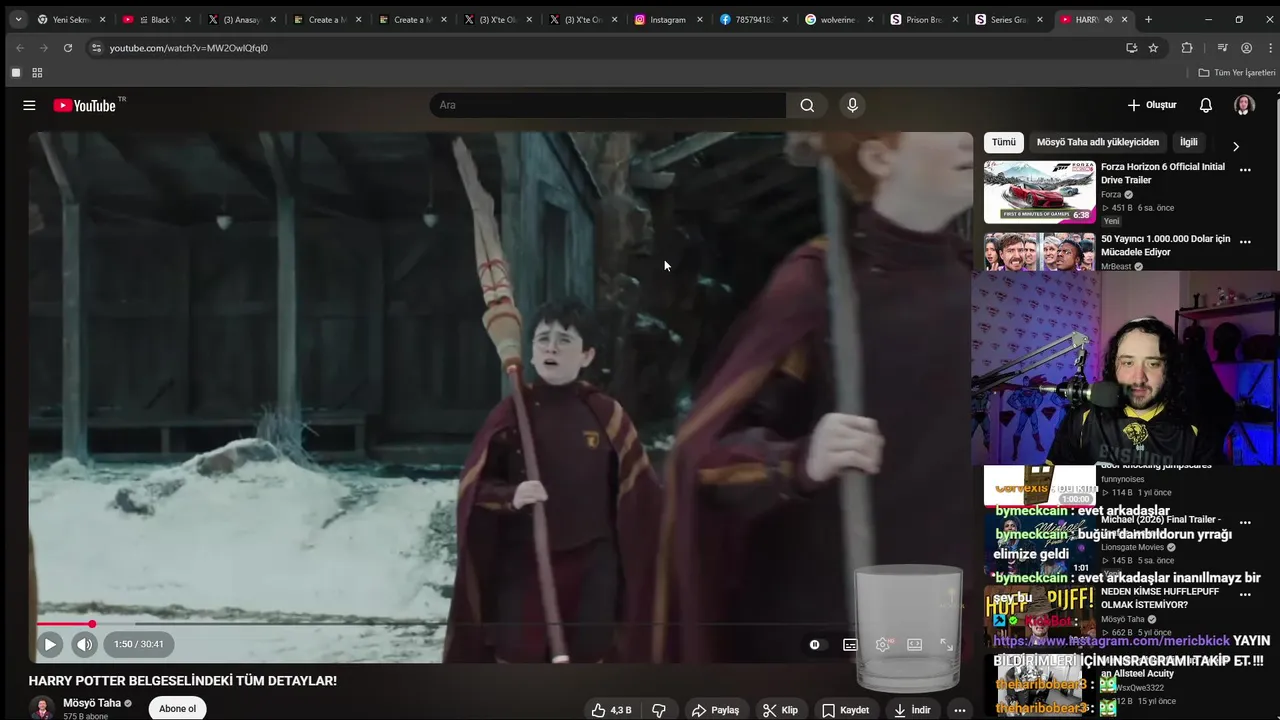
Task: Click the YouTube search magnifier button
Action: coord(807,105)
